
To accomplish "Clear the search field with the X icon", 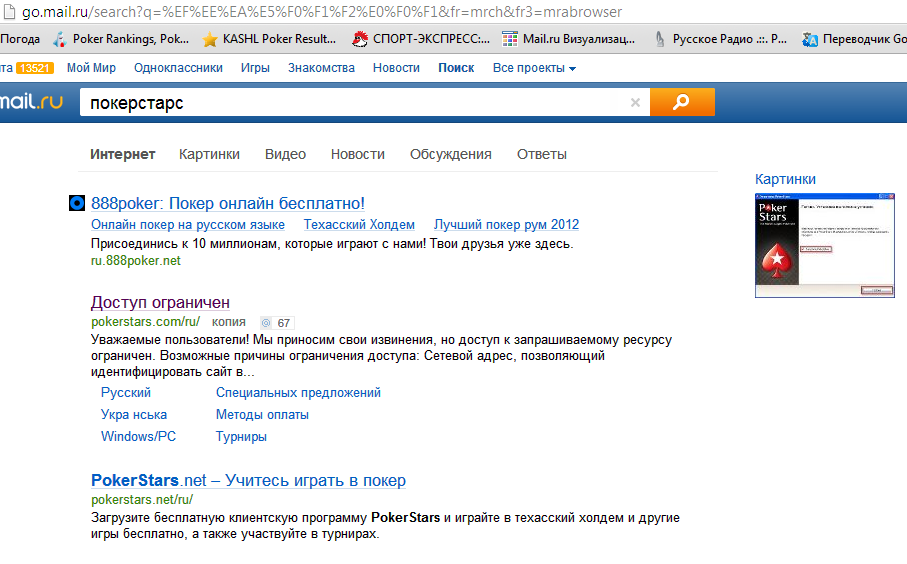I will click(x=635, y=102).
